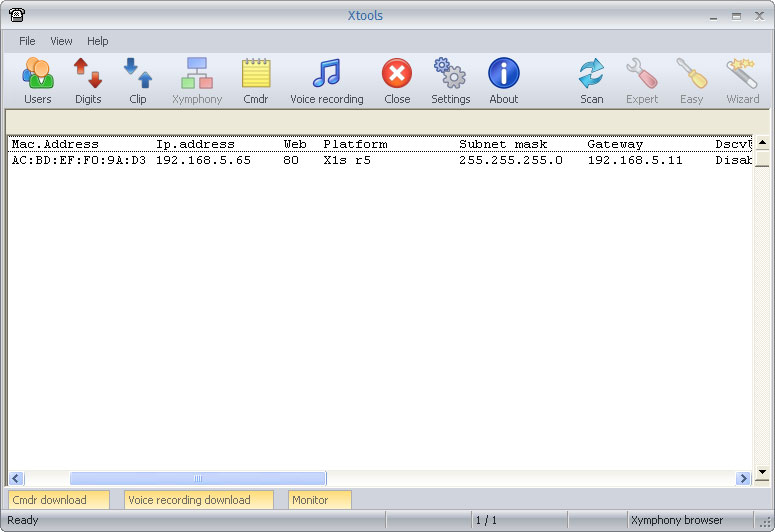Image resolution: width=775 pixels, height=532 pixels.
Task: Click the horizontal scrollbar left arrow
Action: pos(17,479)
